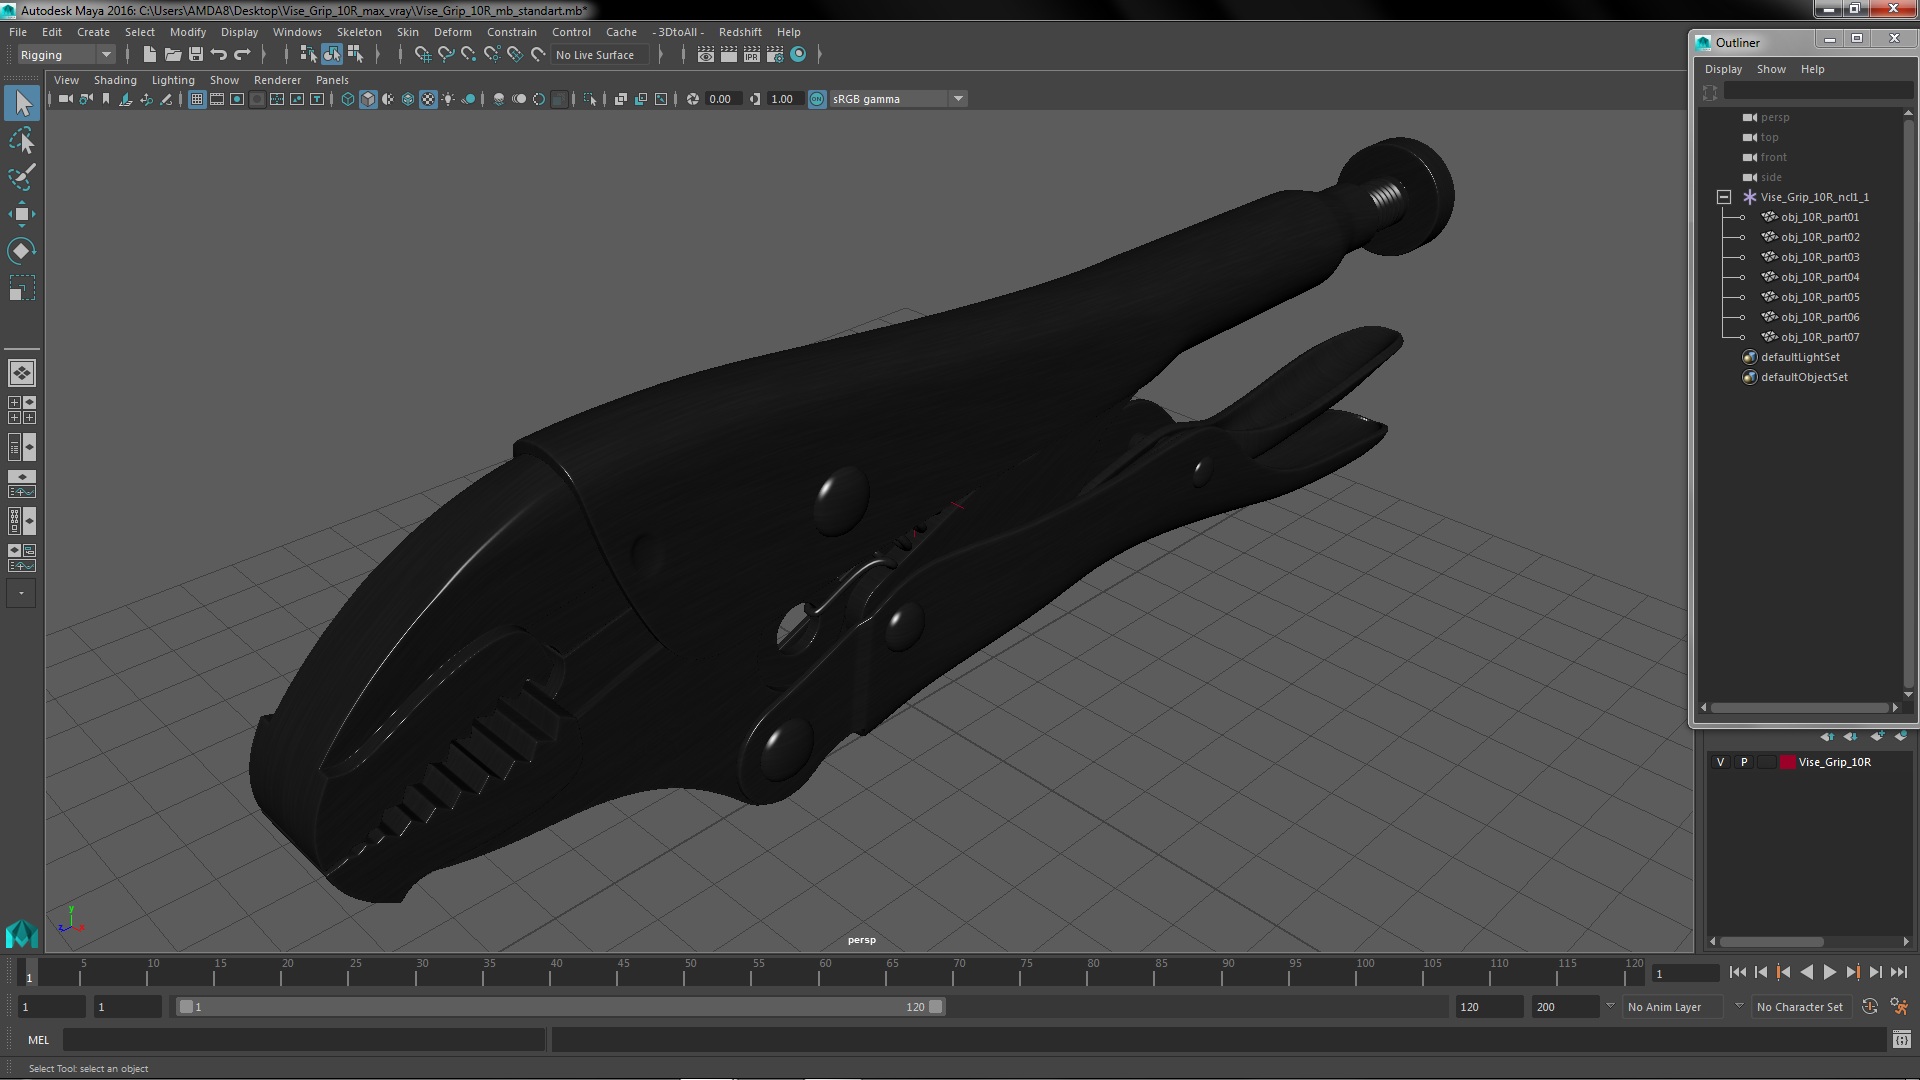
Task: Open the Render View window
Action: [706, 55]
